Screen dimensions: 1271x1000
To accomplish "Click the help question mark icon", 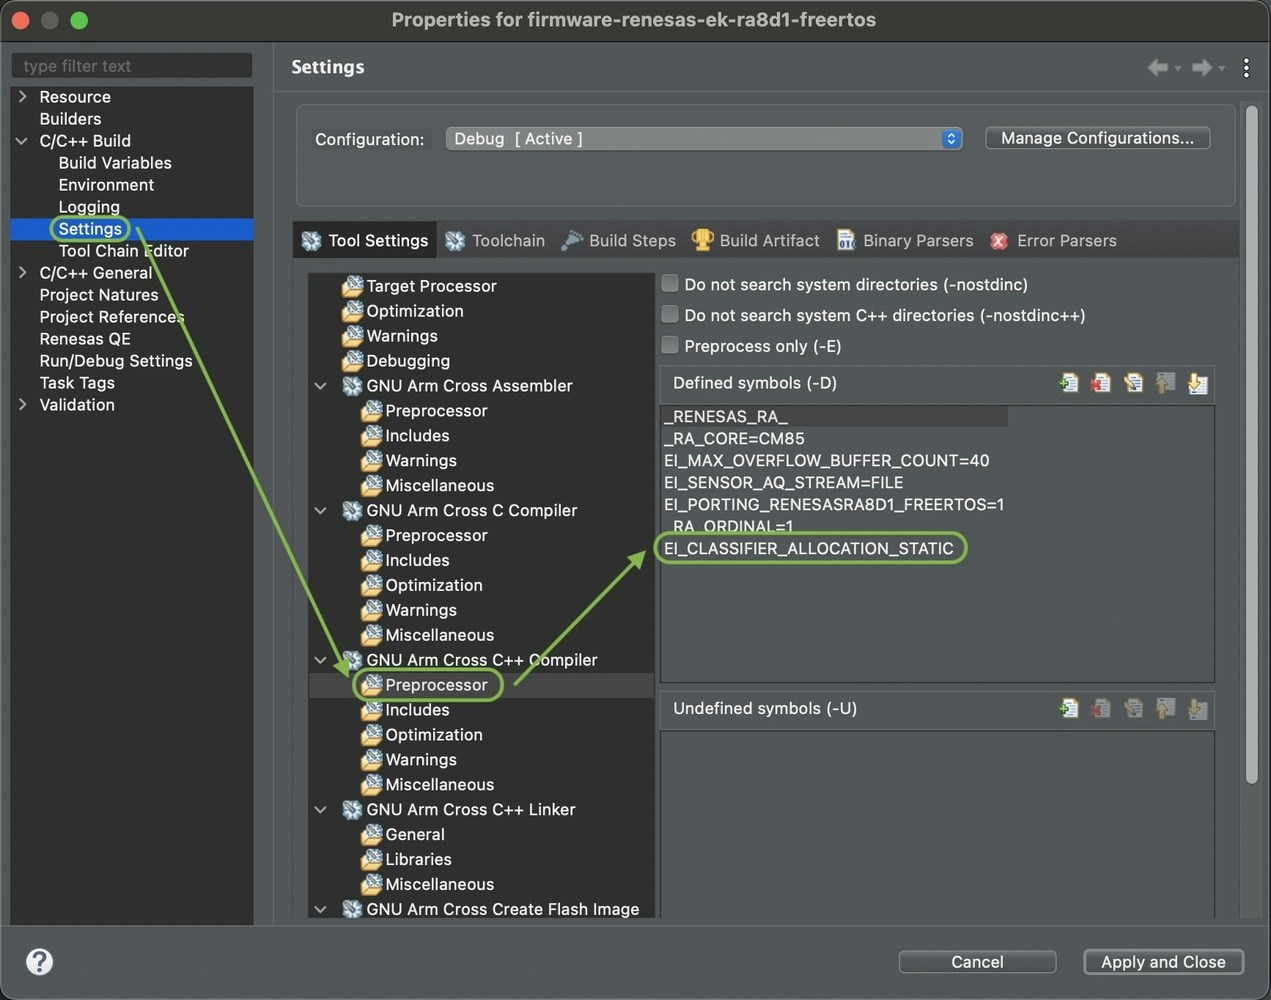I will (39, 962).
